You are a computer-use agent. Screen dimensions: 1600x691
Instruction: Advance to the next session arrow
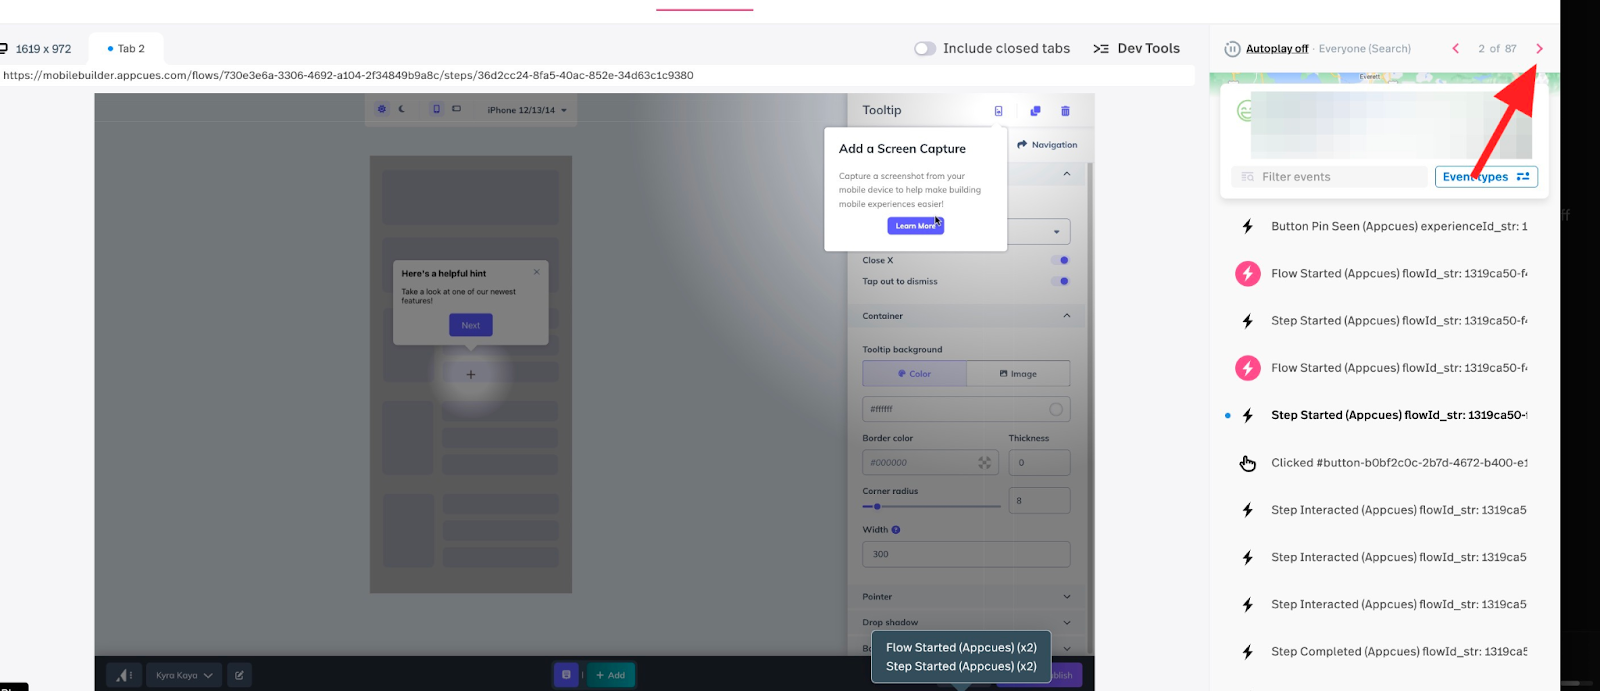[x=1539, y=49]
